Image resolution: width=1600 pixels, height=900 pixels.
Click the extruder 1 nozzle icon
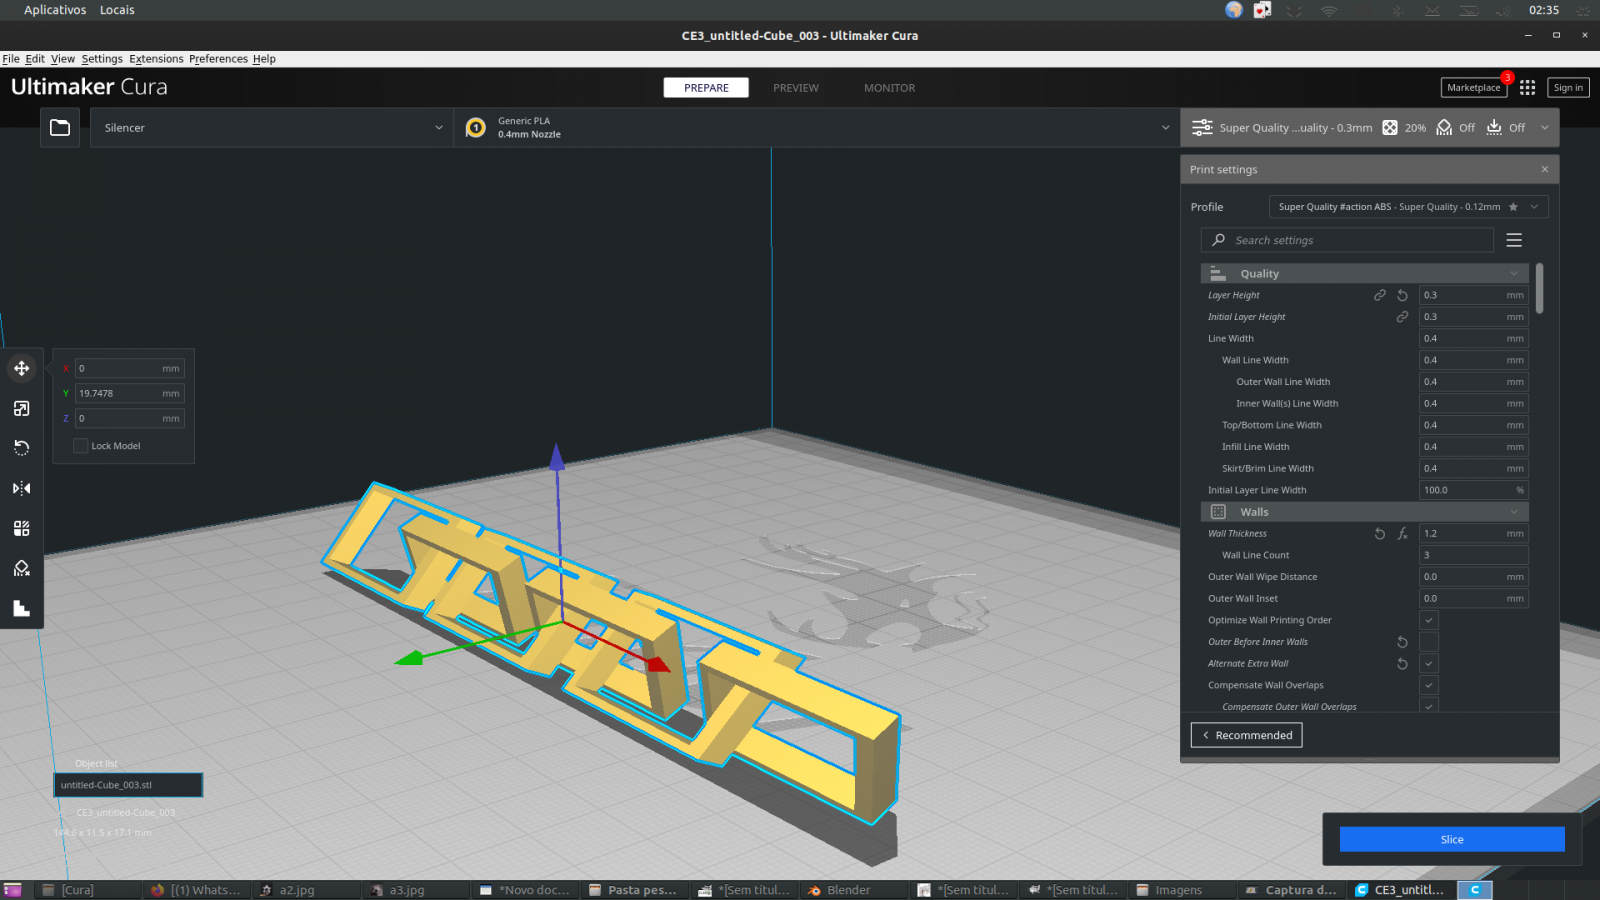pyautogui.click(x=476, y=128)
